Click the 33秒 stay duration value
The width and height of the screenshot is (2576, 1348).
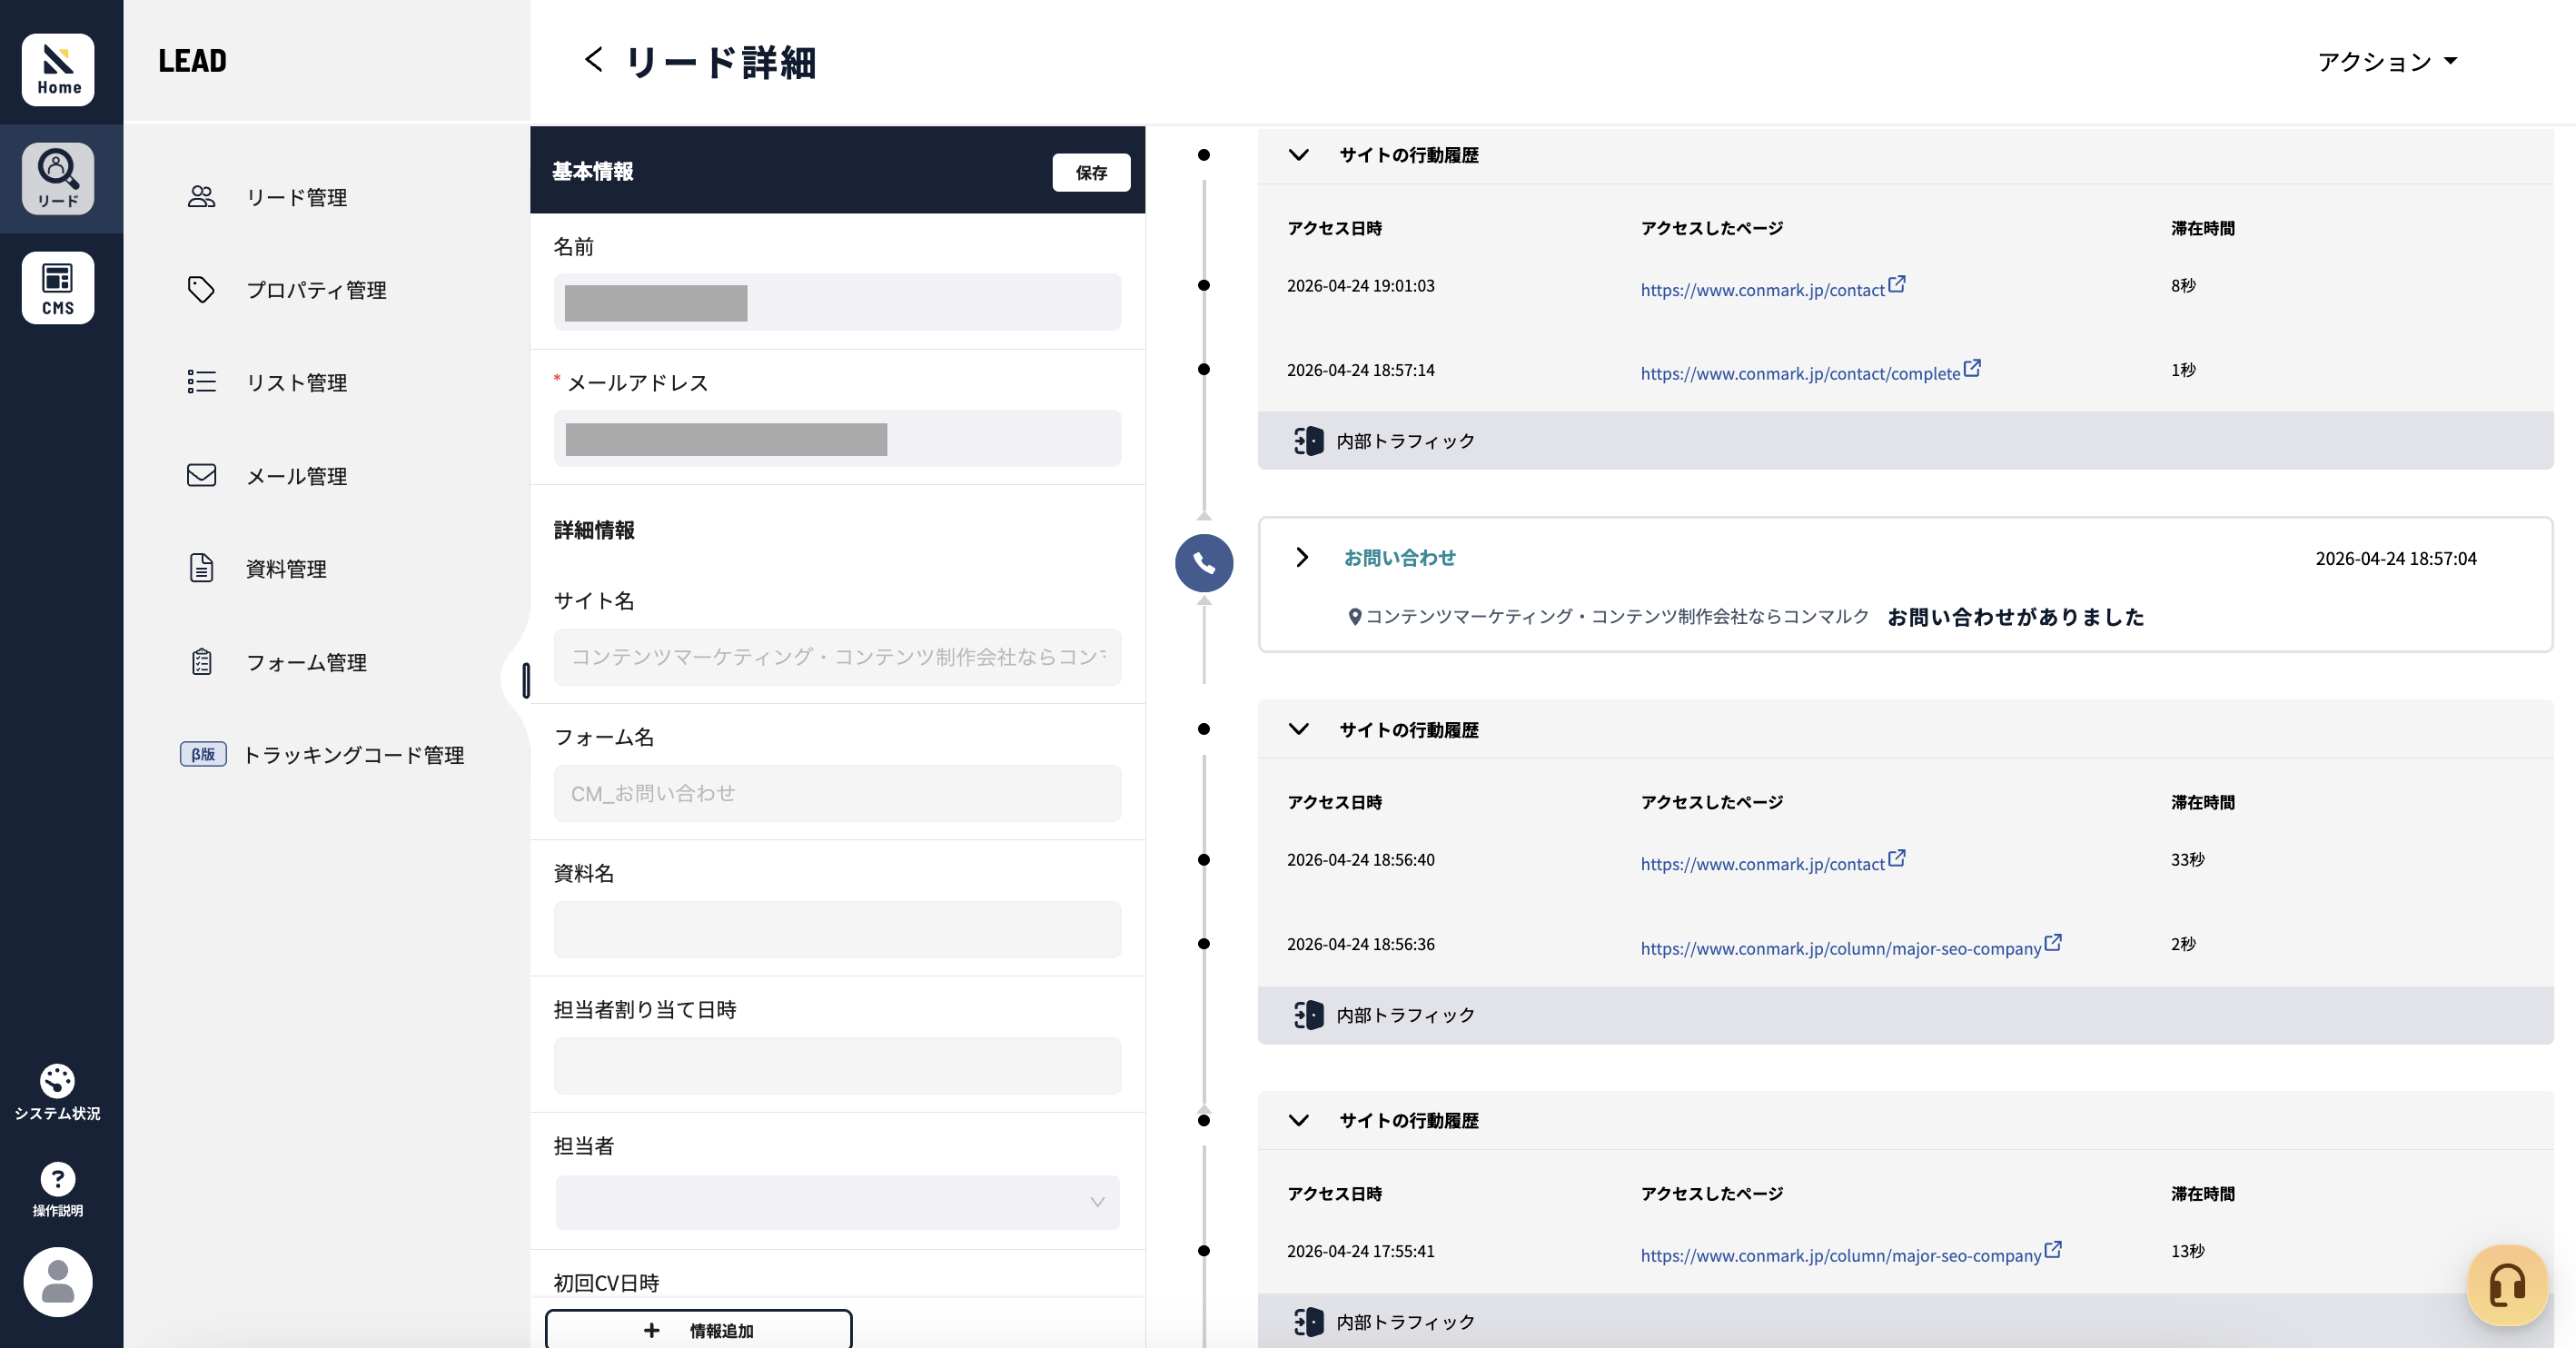coord(2187,860)
